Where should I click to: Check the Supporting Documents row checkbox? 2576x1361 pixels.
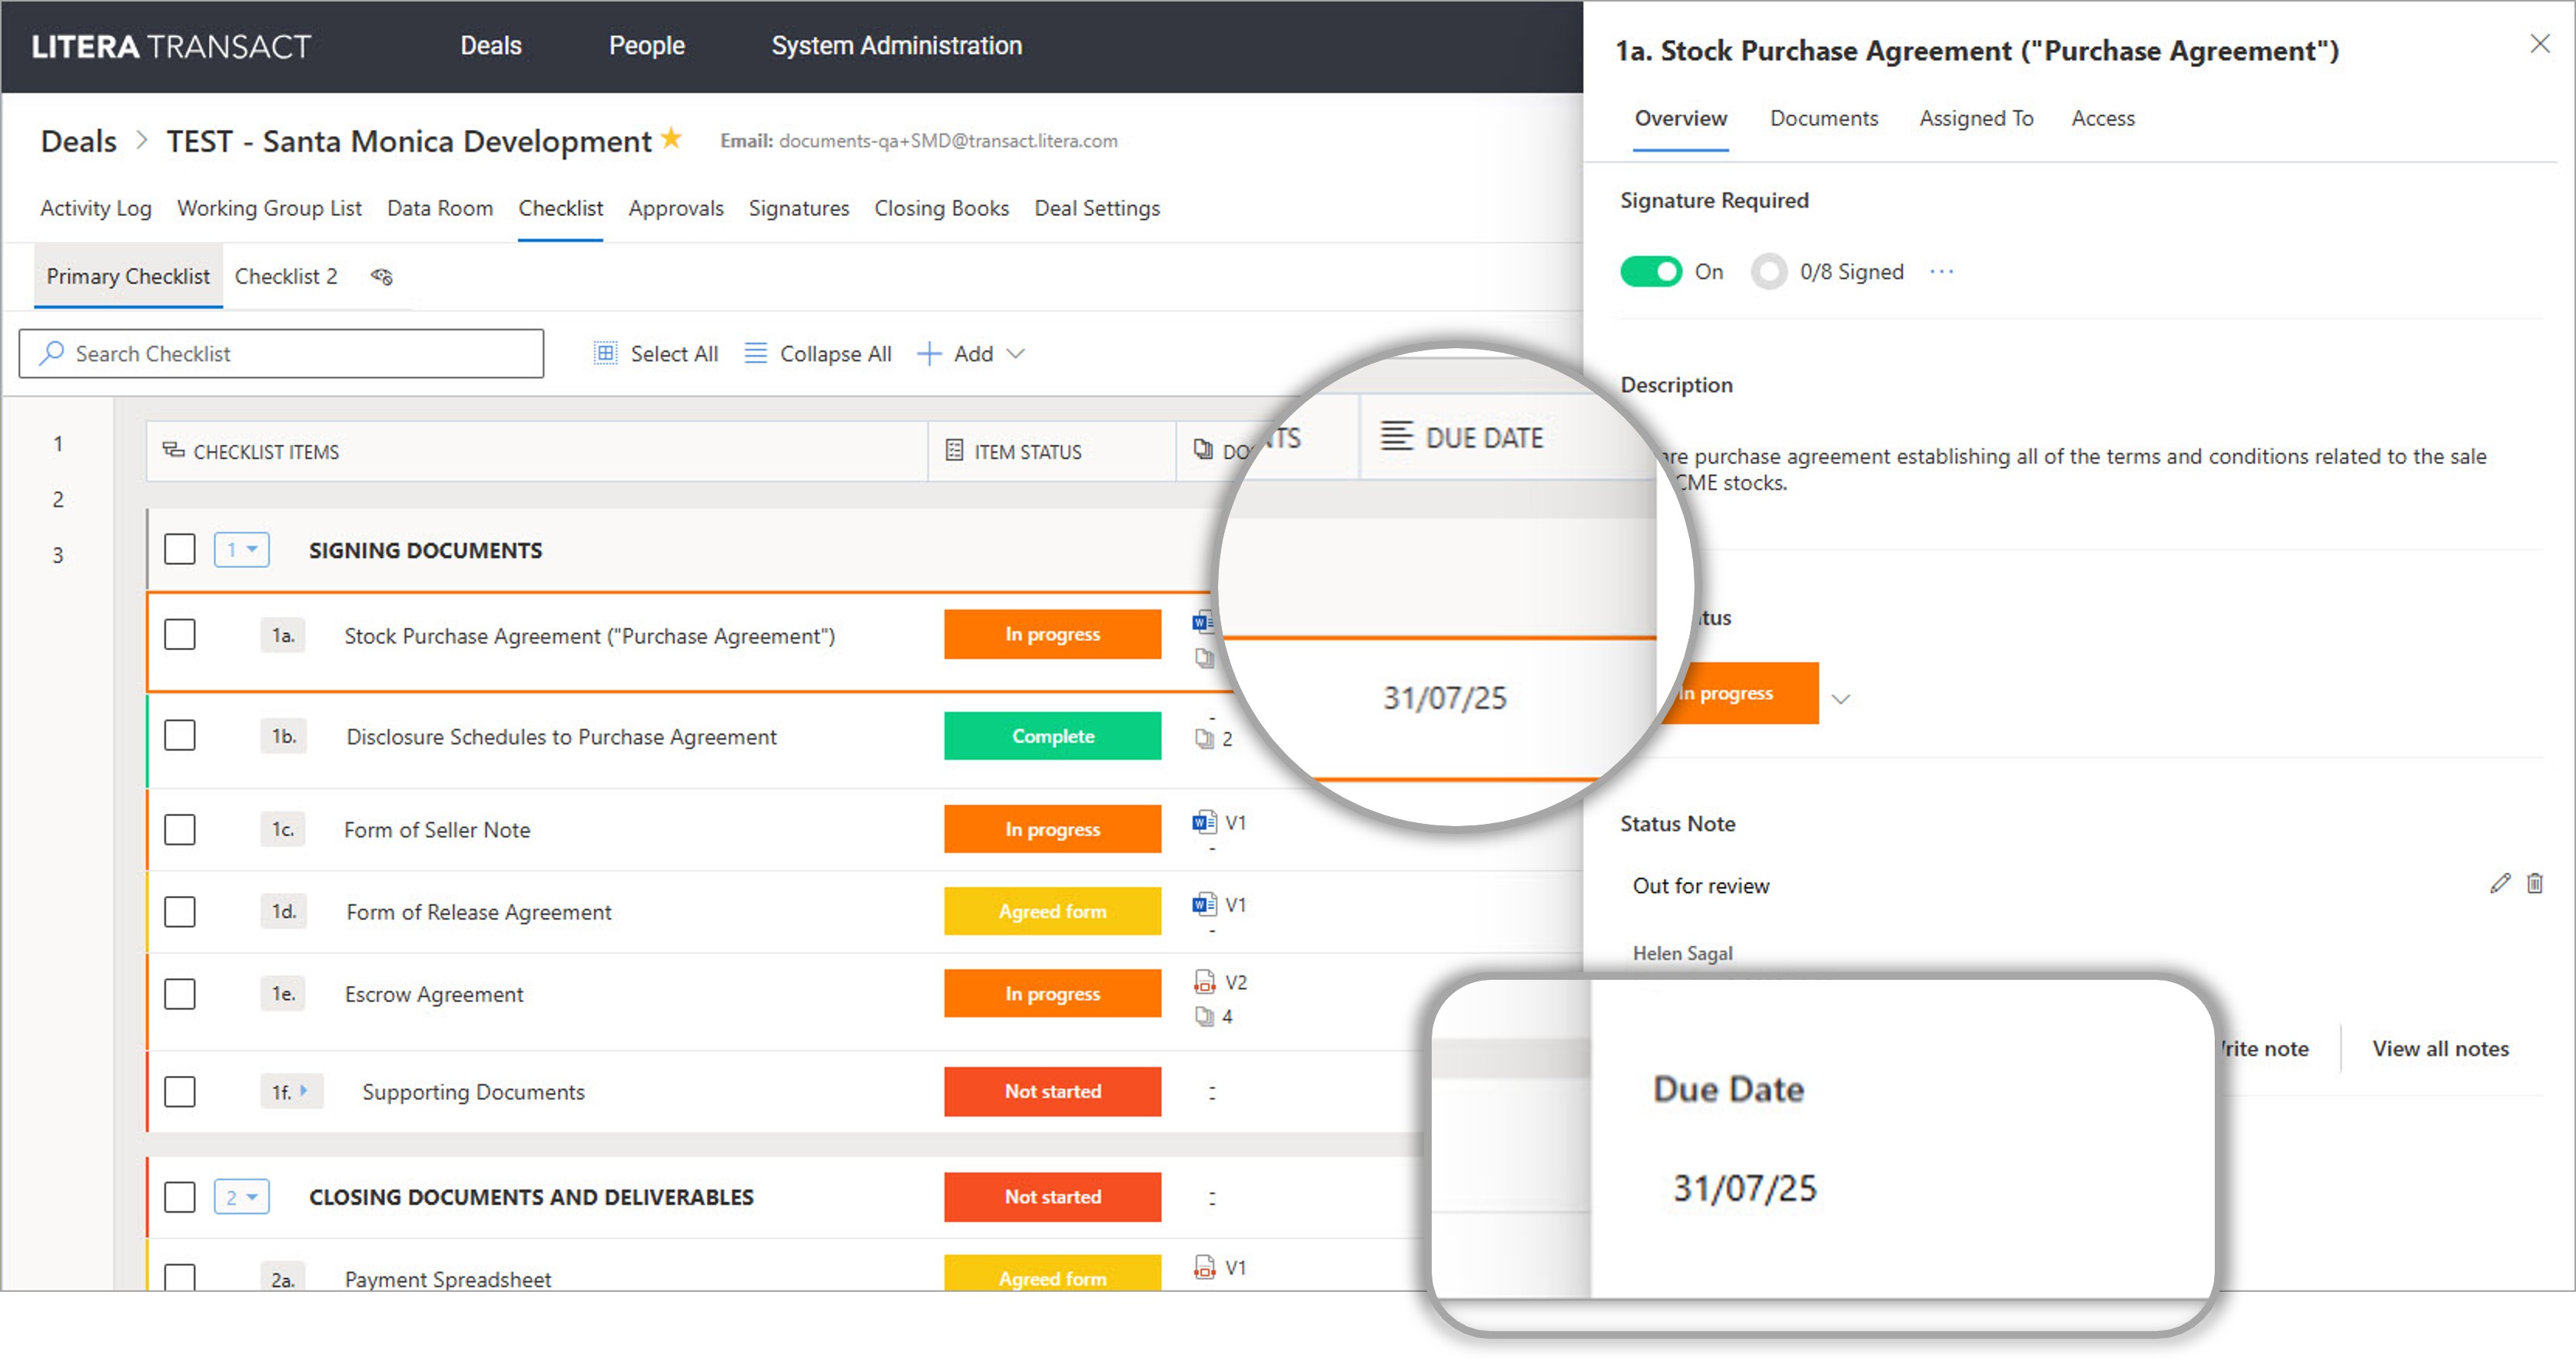pos(180,1092)
